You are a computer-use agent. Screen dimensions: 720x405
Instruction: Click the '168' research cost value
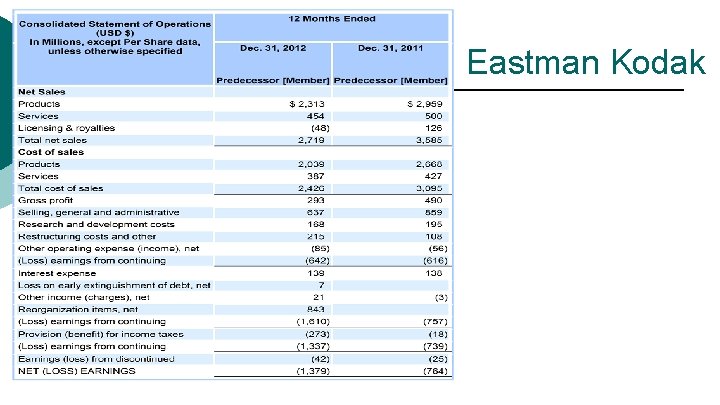(x=315, y=224)
